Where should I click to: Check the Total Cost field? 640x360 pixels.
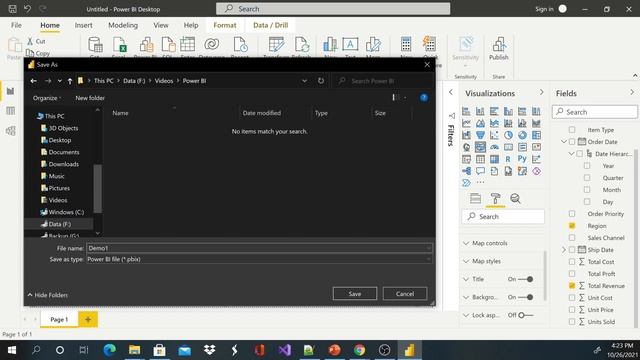click(x=572, y=262)
